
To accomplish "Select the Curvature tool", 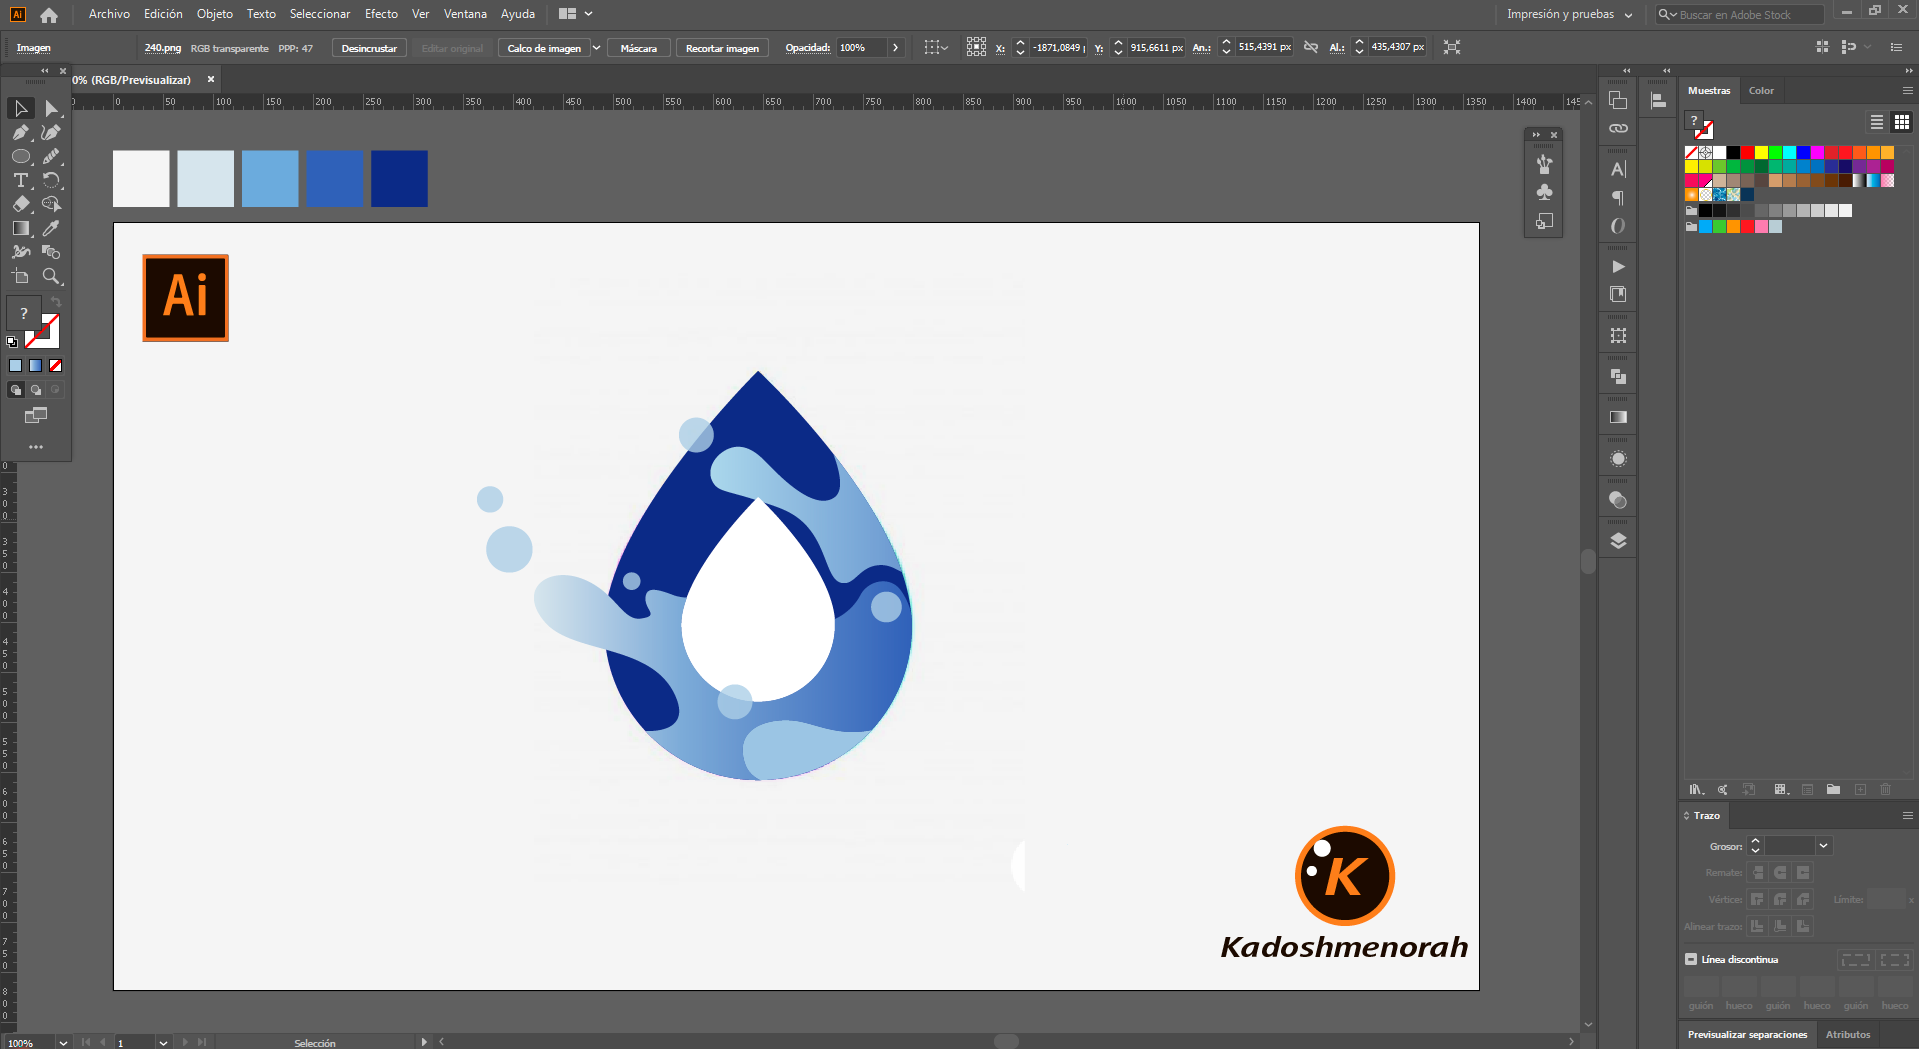I will coord(51,132).
